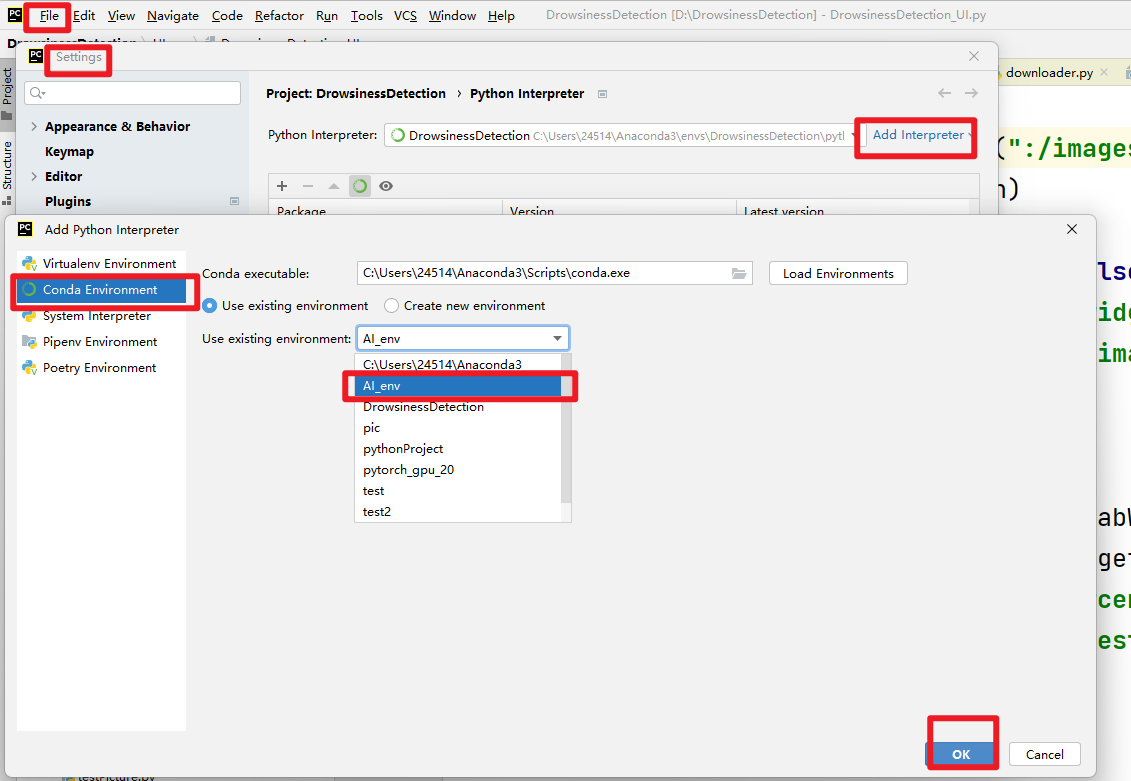Choose AI_env from the environment list
Screen dimensions: 1131x781
click(x=457, y=386)
